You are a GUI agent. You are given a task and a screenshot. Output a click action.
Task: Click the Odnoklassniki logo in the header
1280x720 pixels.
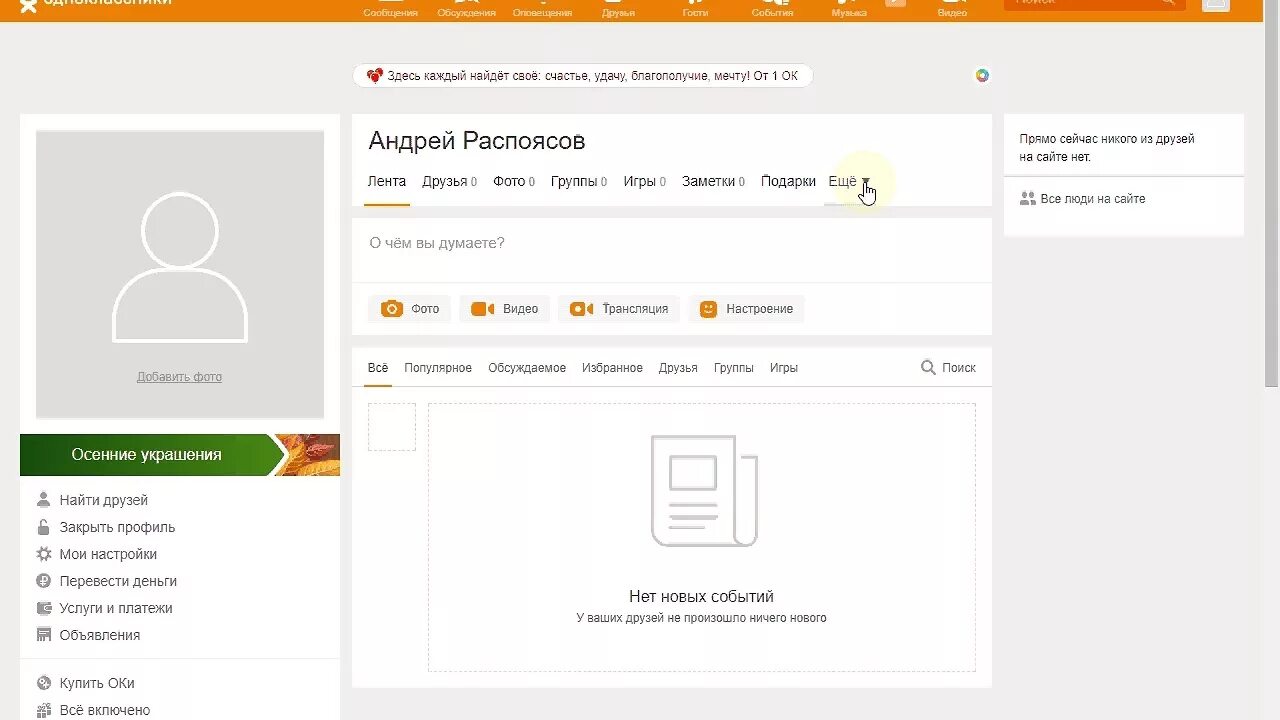tap(29, 5)
